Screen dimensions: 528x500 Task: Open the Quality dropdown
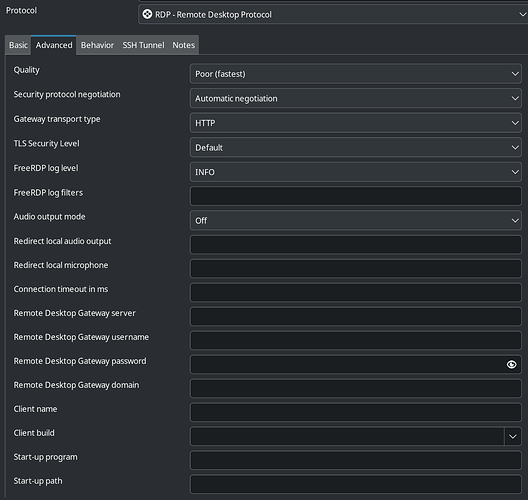356,74
